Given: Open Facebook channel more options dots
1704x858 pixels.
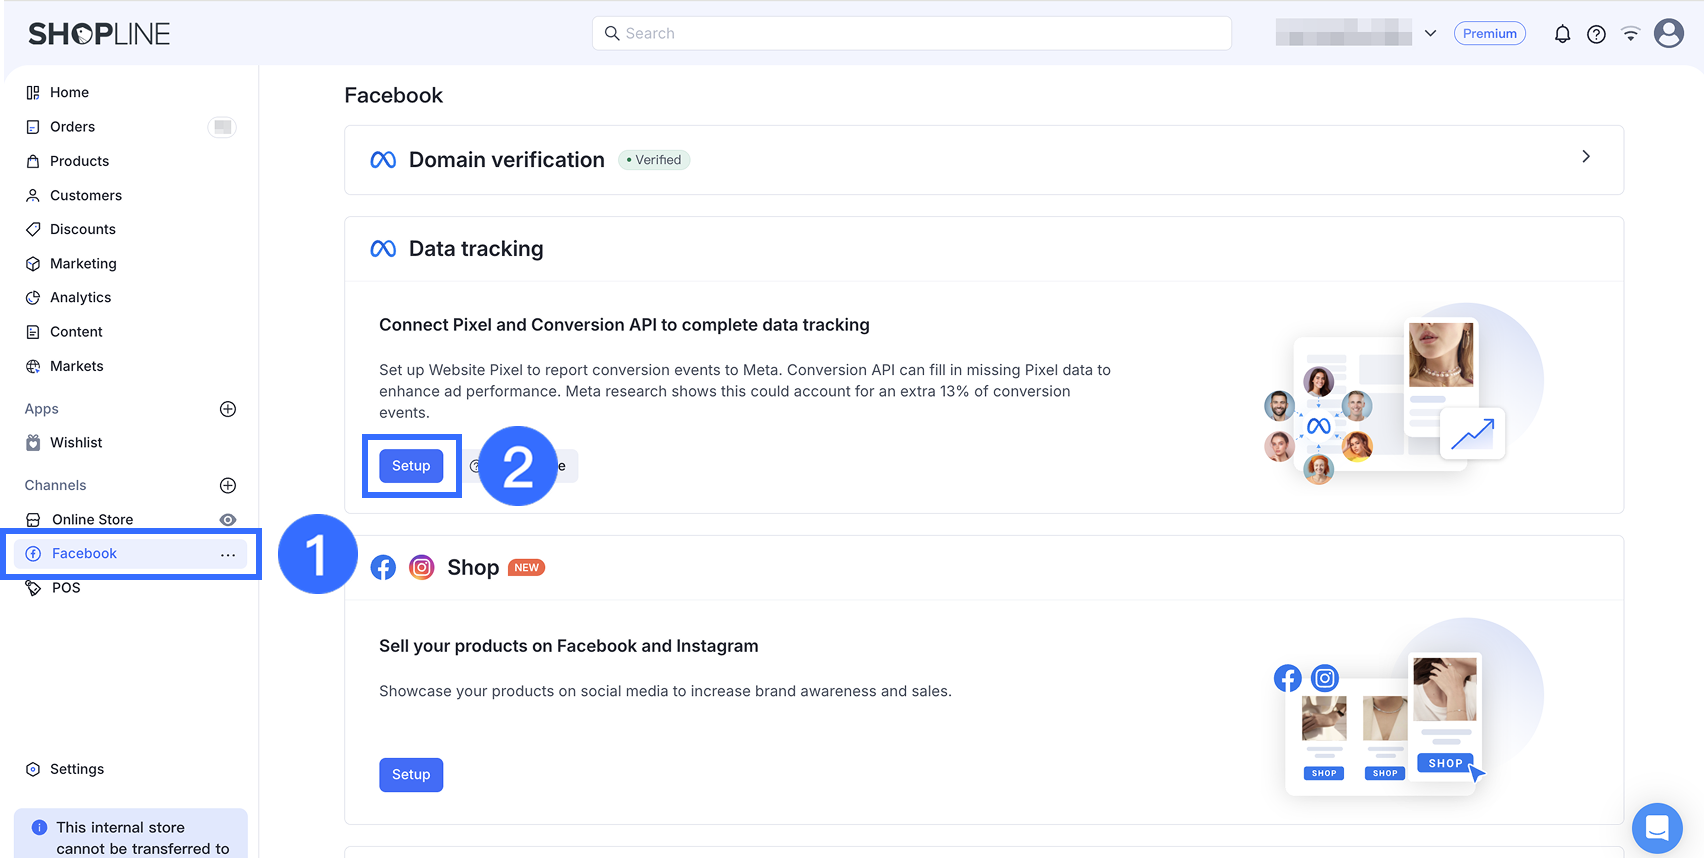Looking at the screenshot, I should tap(228, 554).
